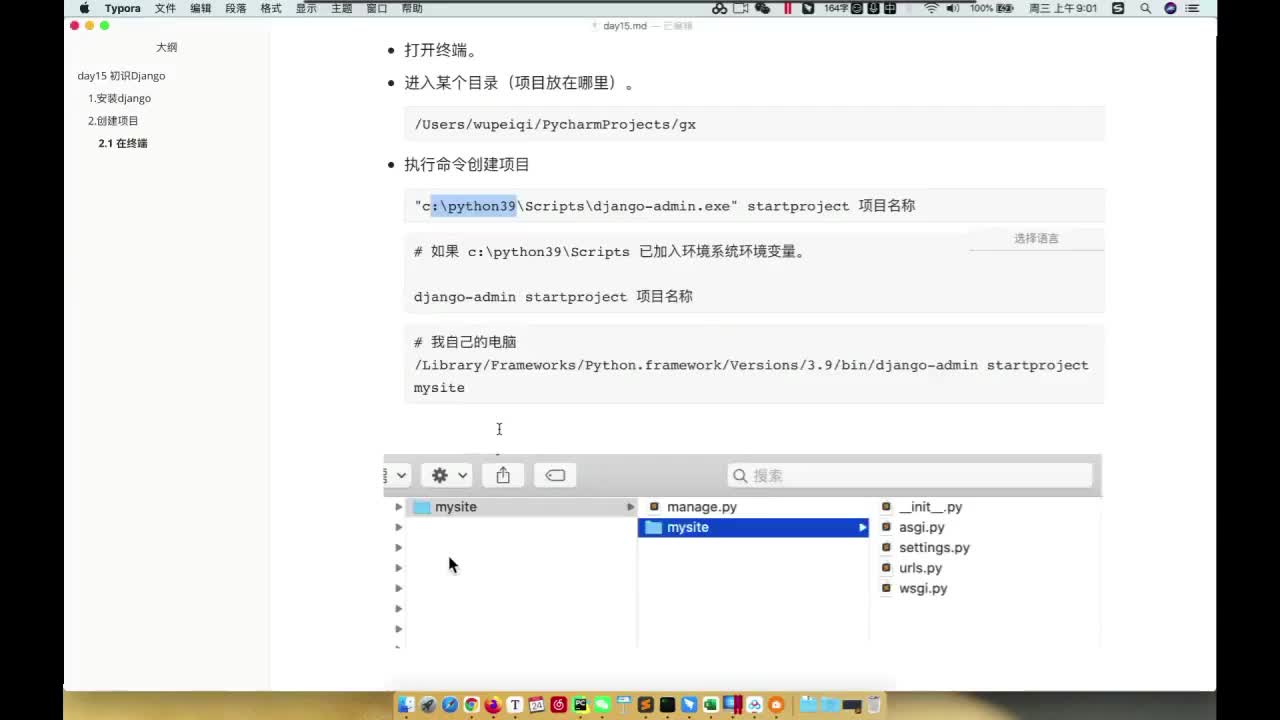Open WeChat from the Dock
Image resolution: width=1280 pixels, height=720 pixels.
602,705
